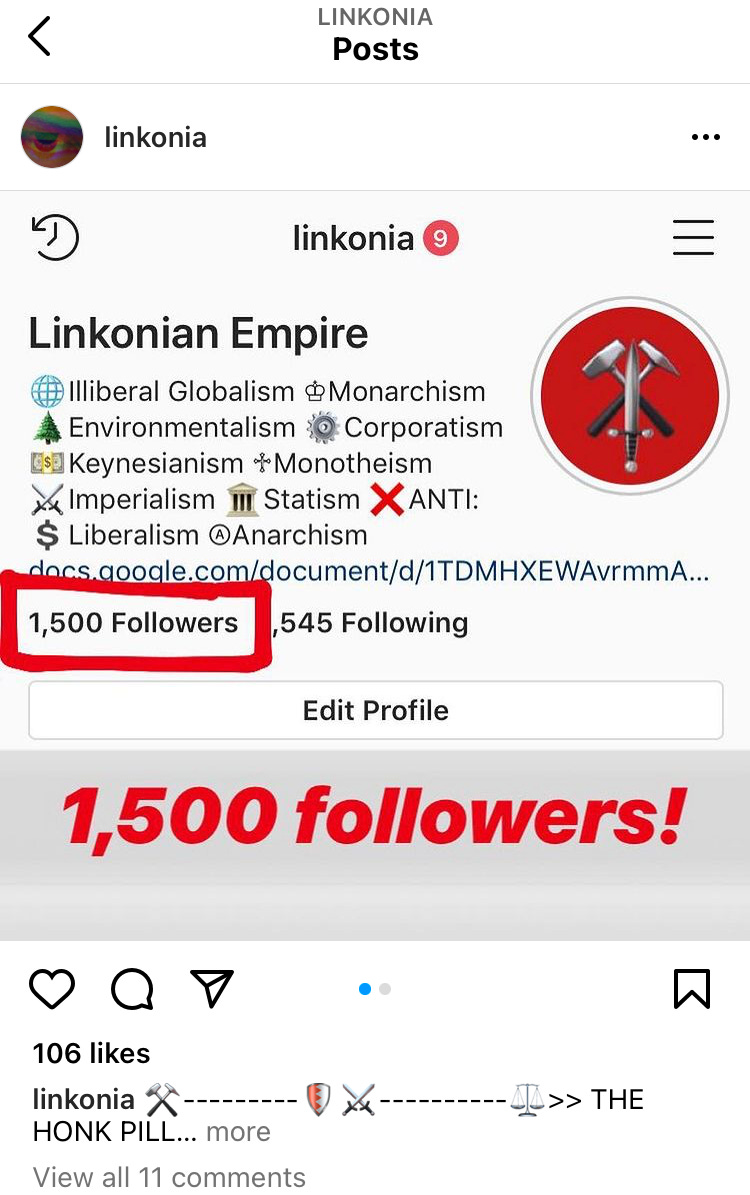
Task: Open the docs.google.com document link
Action: click(x=369, y=570)
